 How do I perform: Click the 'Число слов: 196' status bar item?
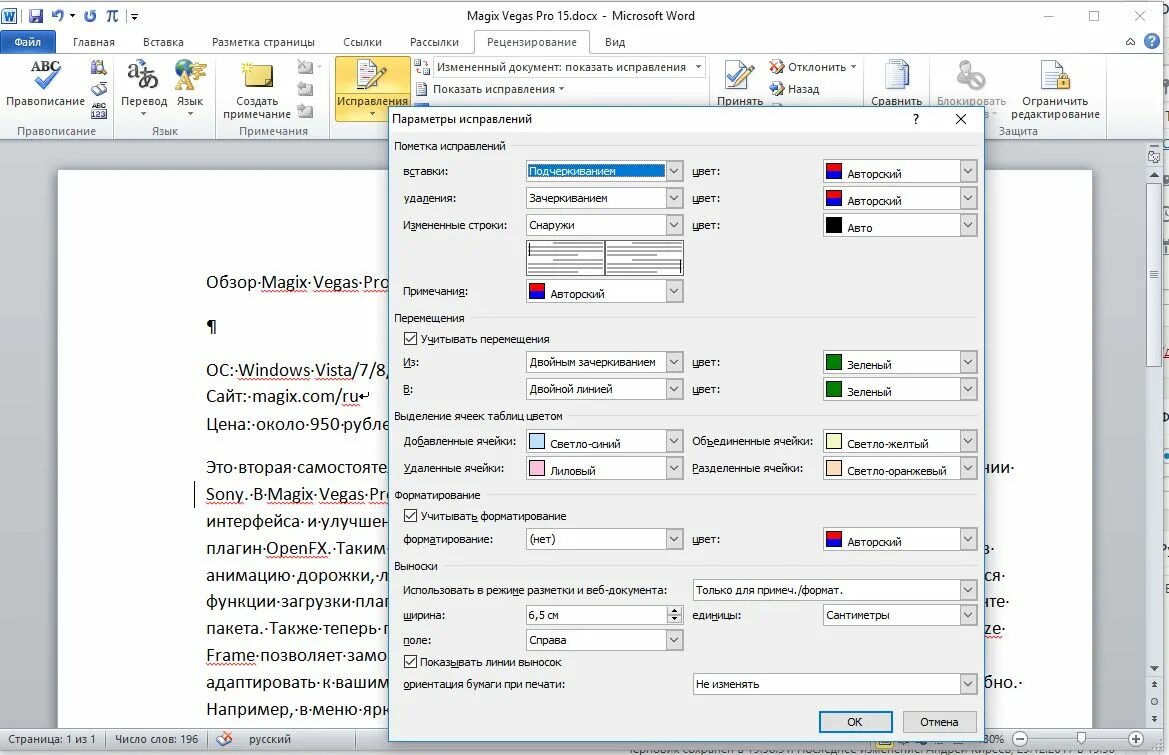tap(157, 739)
